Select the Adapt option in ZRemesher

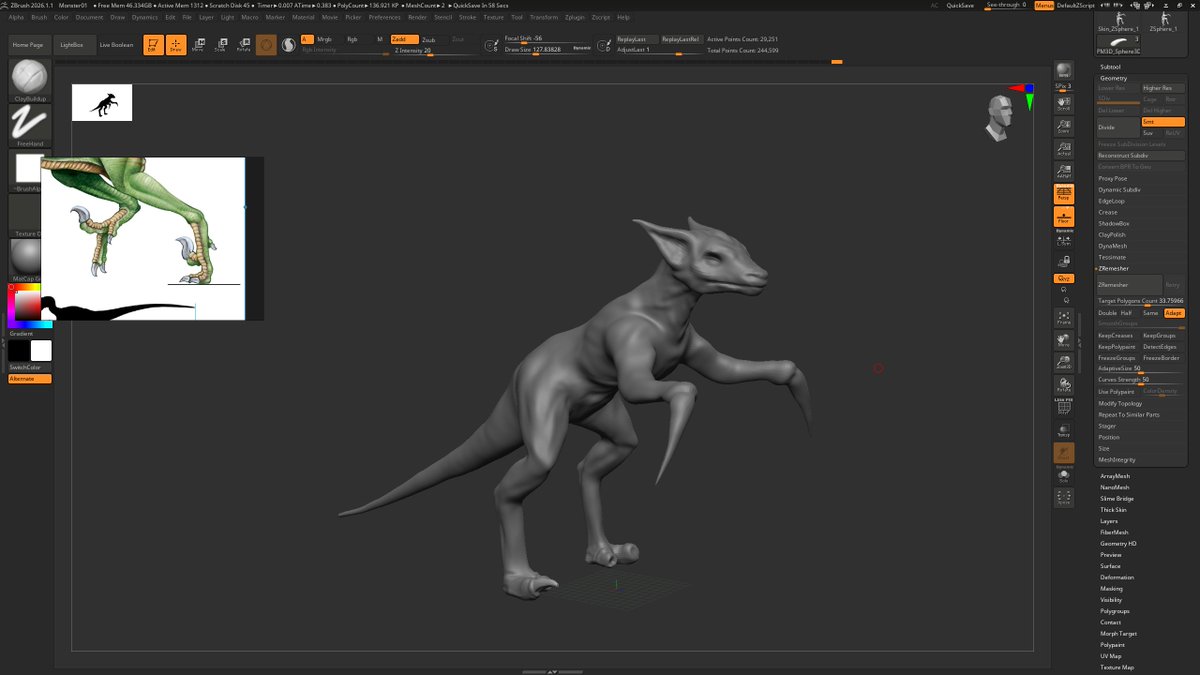(x=1174, y=313)
